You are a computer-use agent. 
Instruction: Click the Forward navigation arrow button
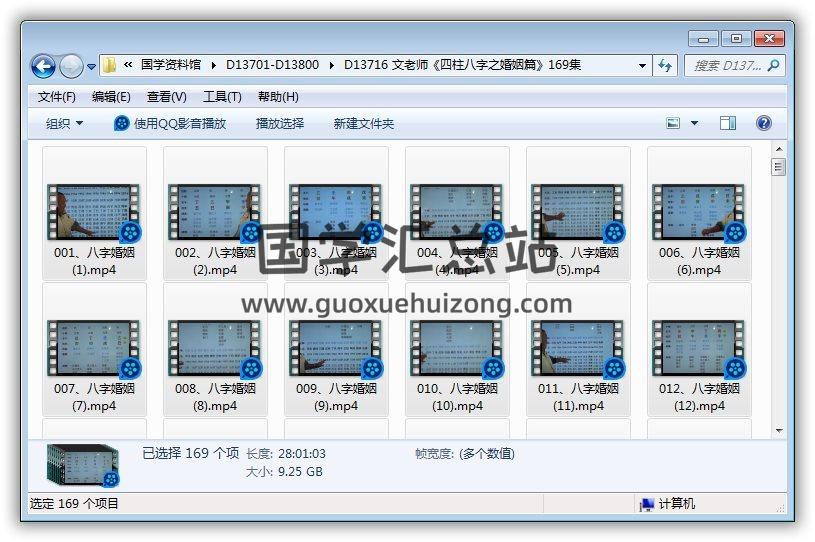[x=71, y=66]
